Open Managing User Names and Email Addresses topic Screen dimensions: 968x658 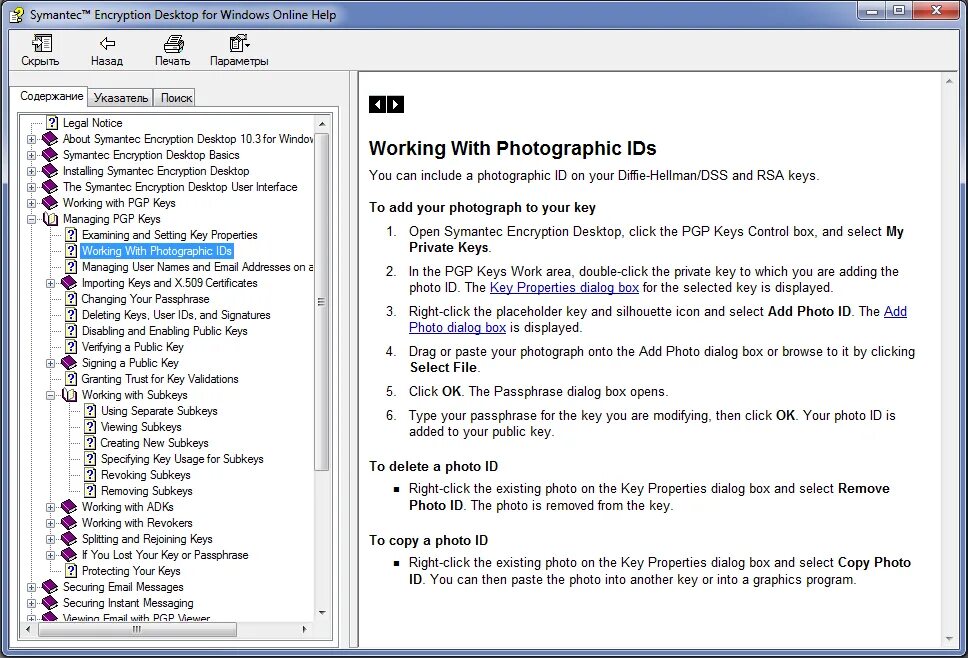point(198,267)
